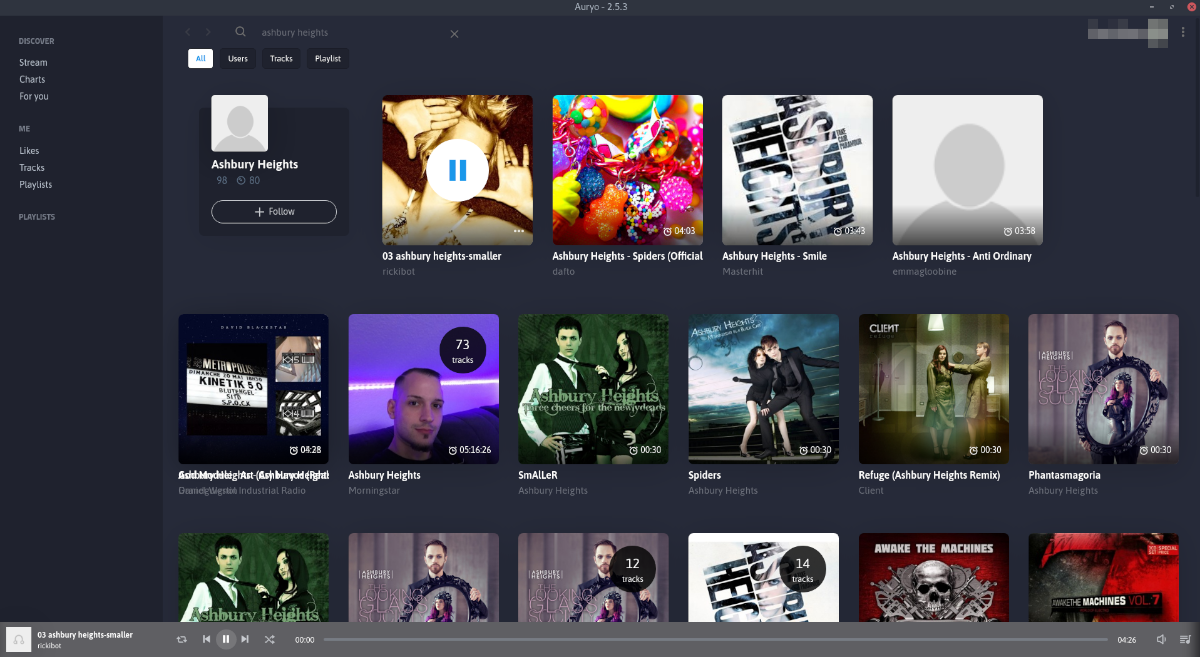Open the Refuge (Ashbury Heights Remix) cover
The height and width of the screenshot is (657, 1200).
pos(933,389)
